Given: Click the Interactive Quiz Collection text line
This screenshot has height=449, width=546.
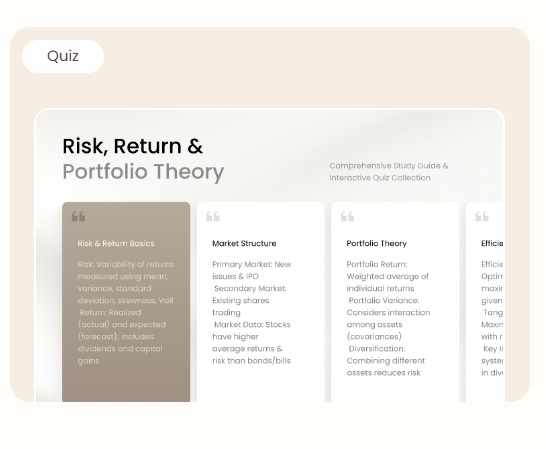Looking at the screenshot, I should [380, 178].
